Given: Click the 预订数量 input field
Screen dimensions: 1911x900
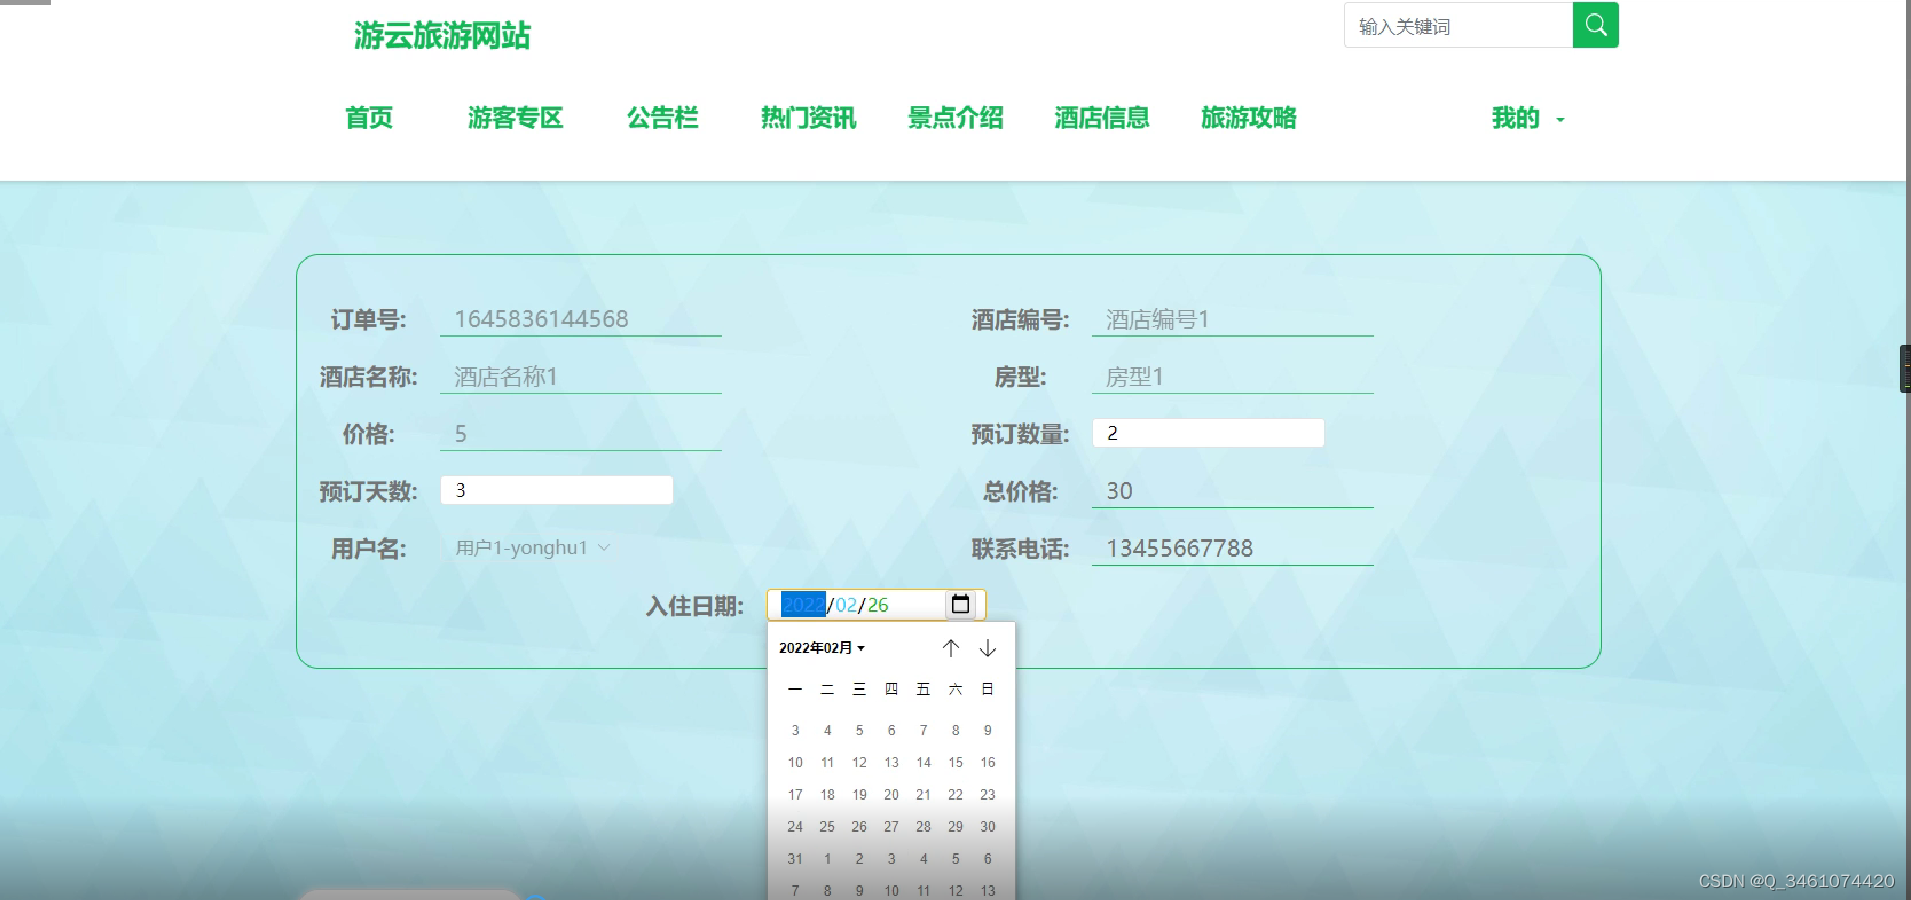Looking at the screenshot, I should (1208, 433).
